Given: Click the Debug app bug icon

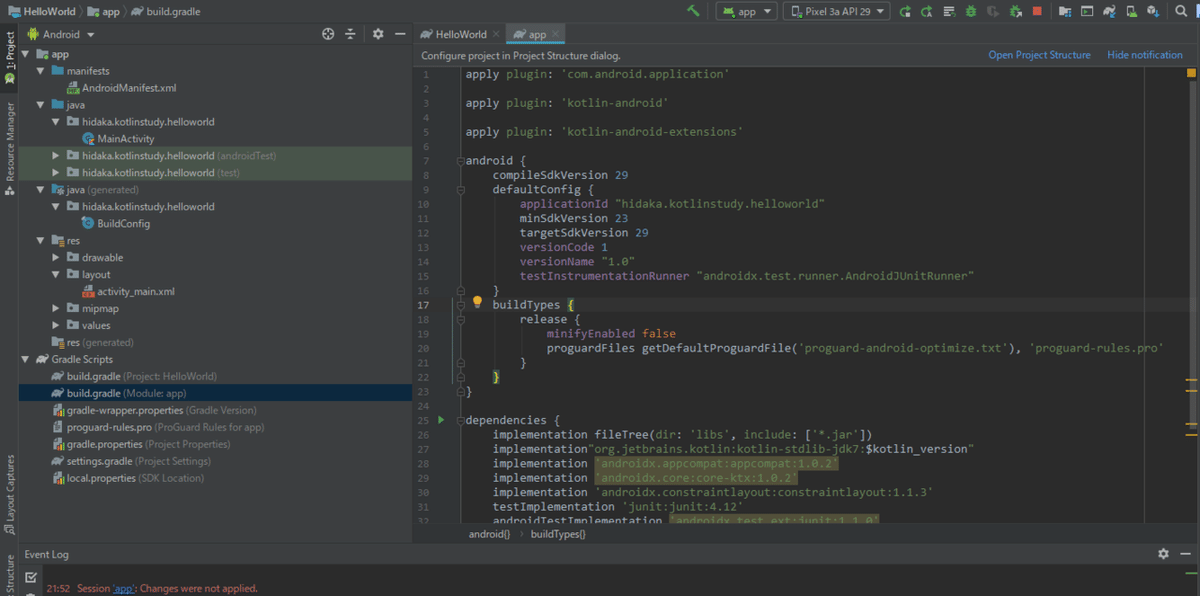Looking at the screenshot, I should point(971,11).
